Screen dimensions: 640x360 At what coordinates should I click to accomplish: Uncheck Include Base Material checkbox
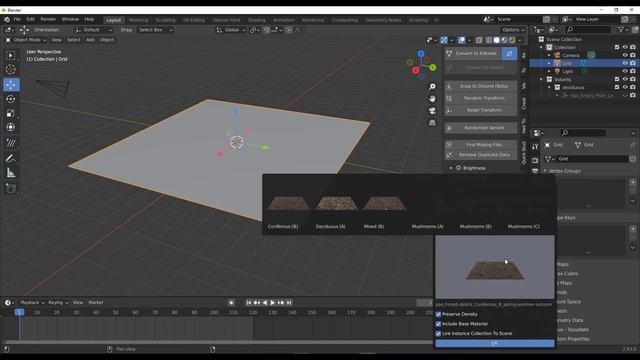coord(438,324)
